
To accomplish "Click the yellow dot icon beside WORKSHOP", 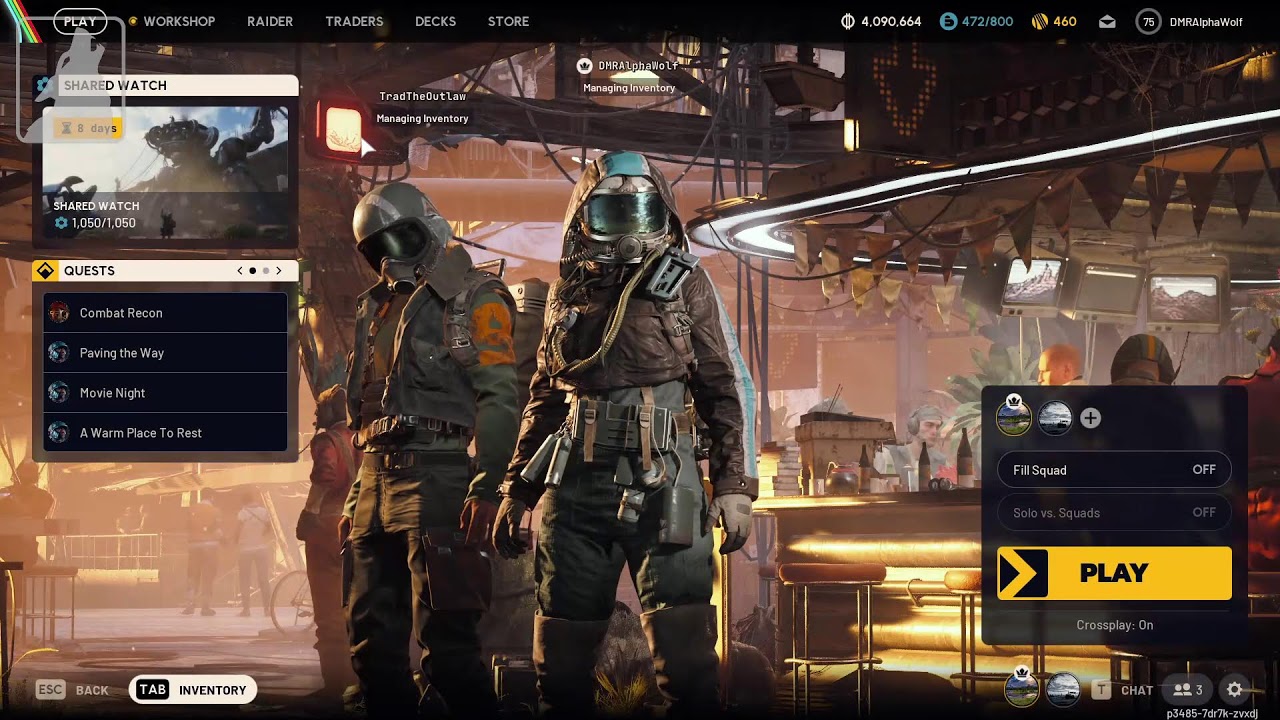I will 133,21.
